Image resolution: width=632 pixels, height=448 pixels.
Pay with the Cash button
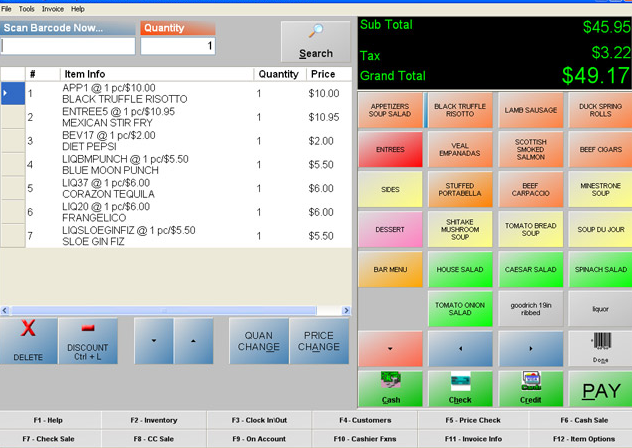(x=390, y=389)
